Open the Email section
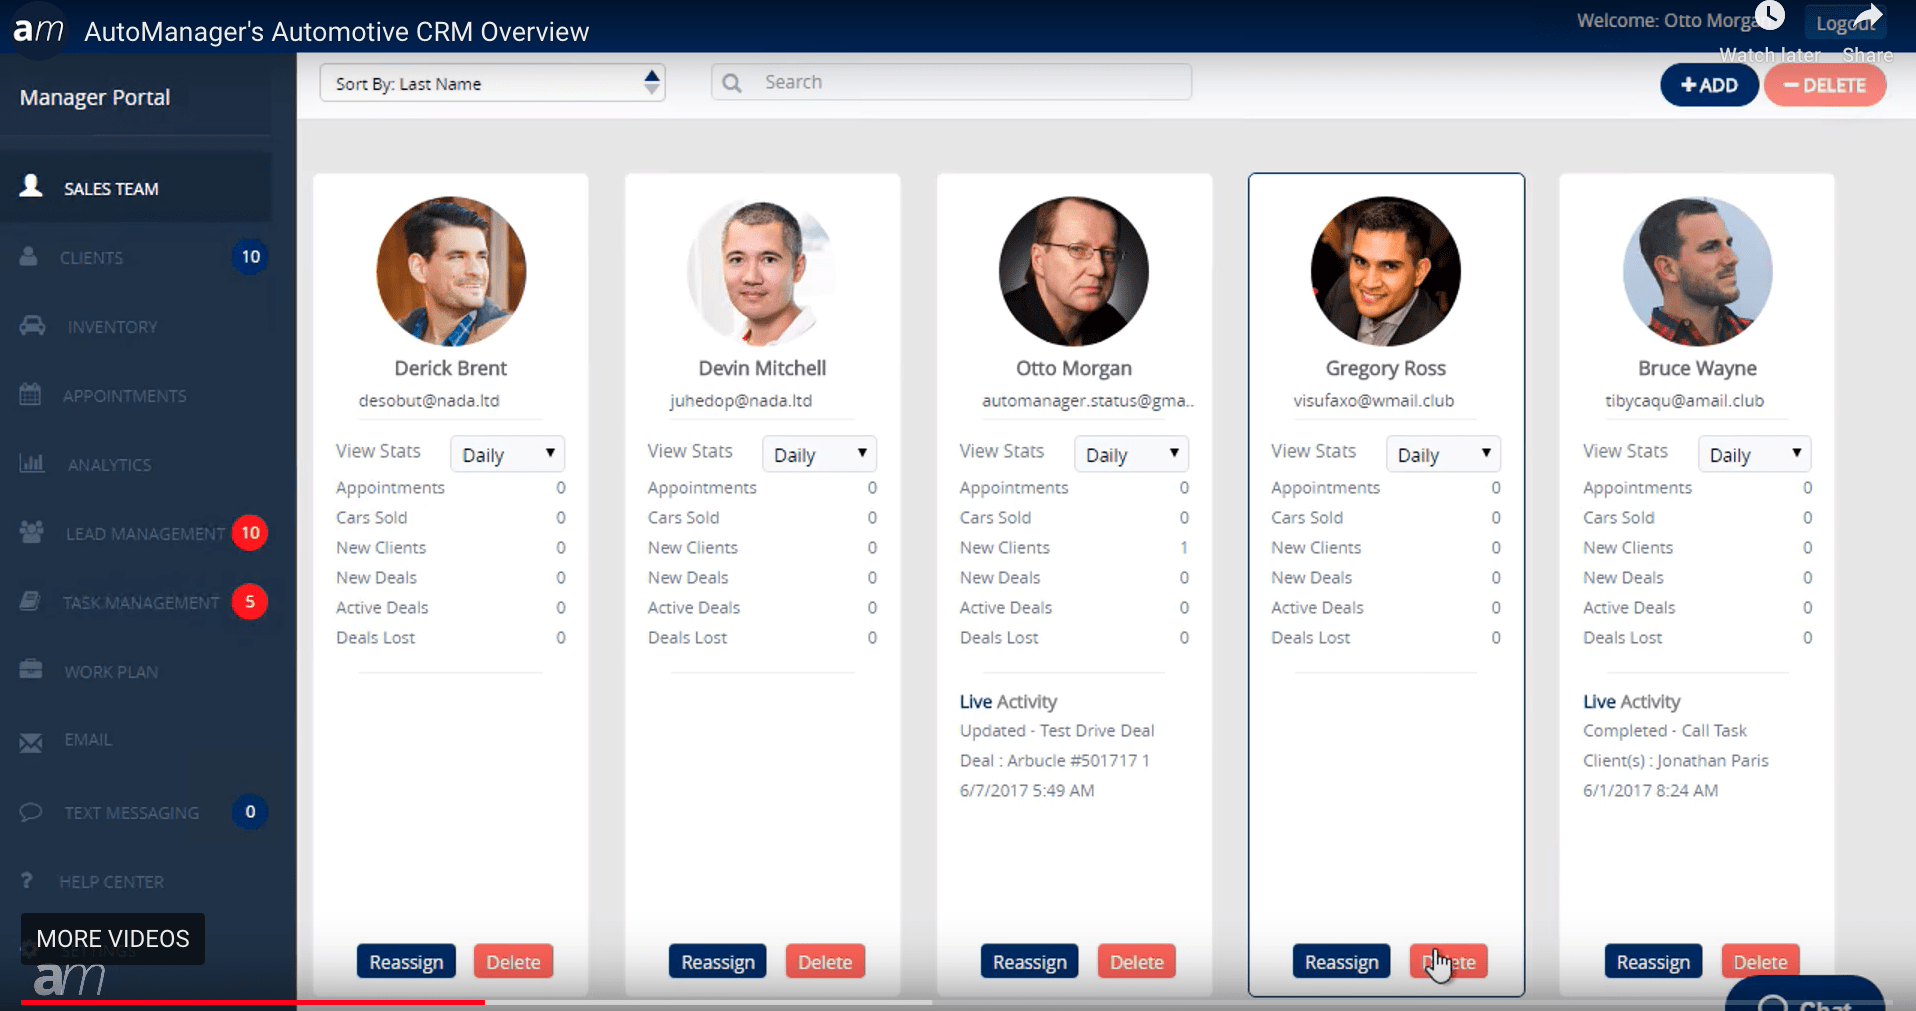Screen dimensions: 1916x1011 (88, 740)
